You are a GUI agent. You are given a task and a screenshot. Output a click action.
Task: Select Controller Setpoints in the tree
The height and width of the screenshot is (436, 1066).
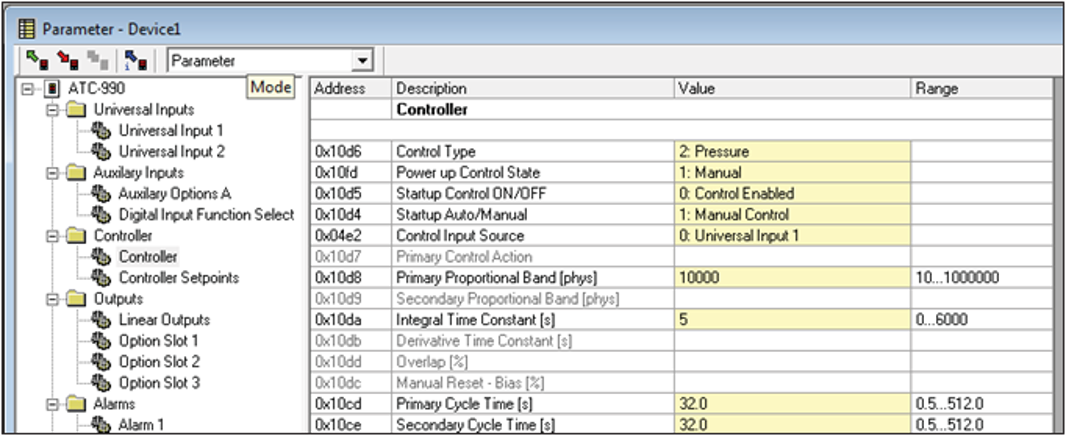[x=179, y=278]
